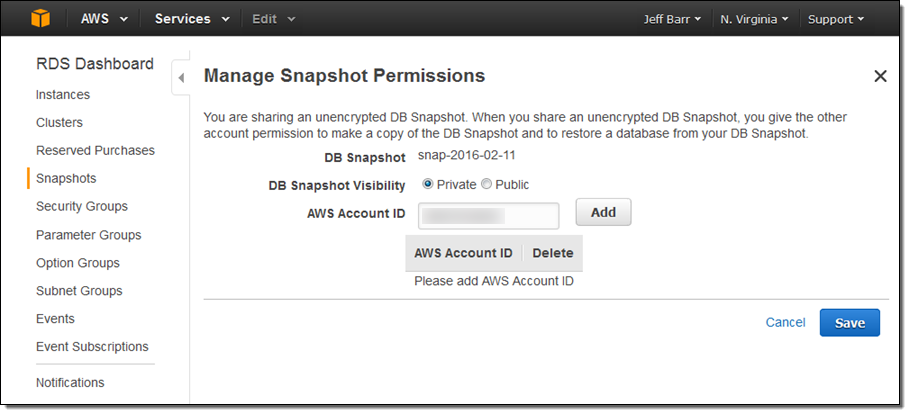The width and height of the screenshot is (910, 415).
Task: Go to Instances in sidebar
Action: (x=63, y=95)
